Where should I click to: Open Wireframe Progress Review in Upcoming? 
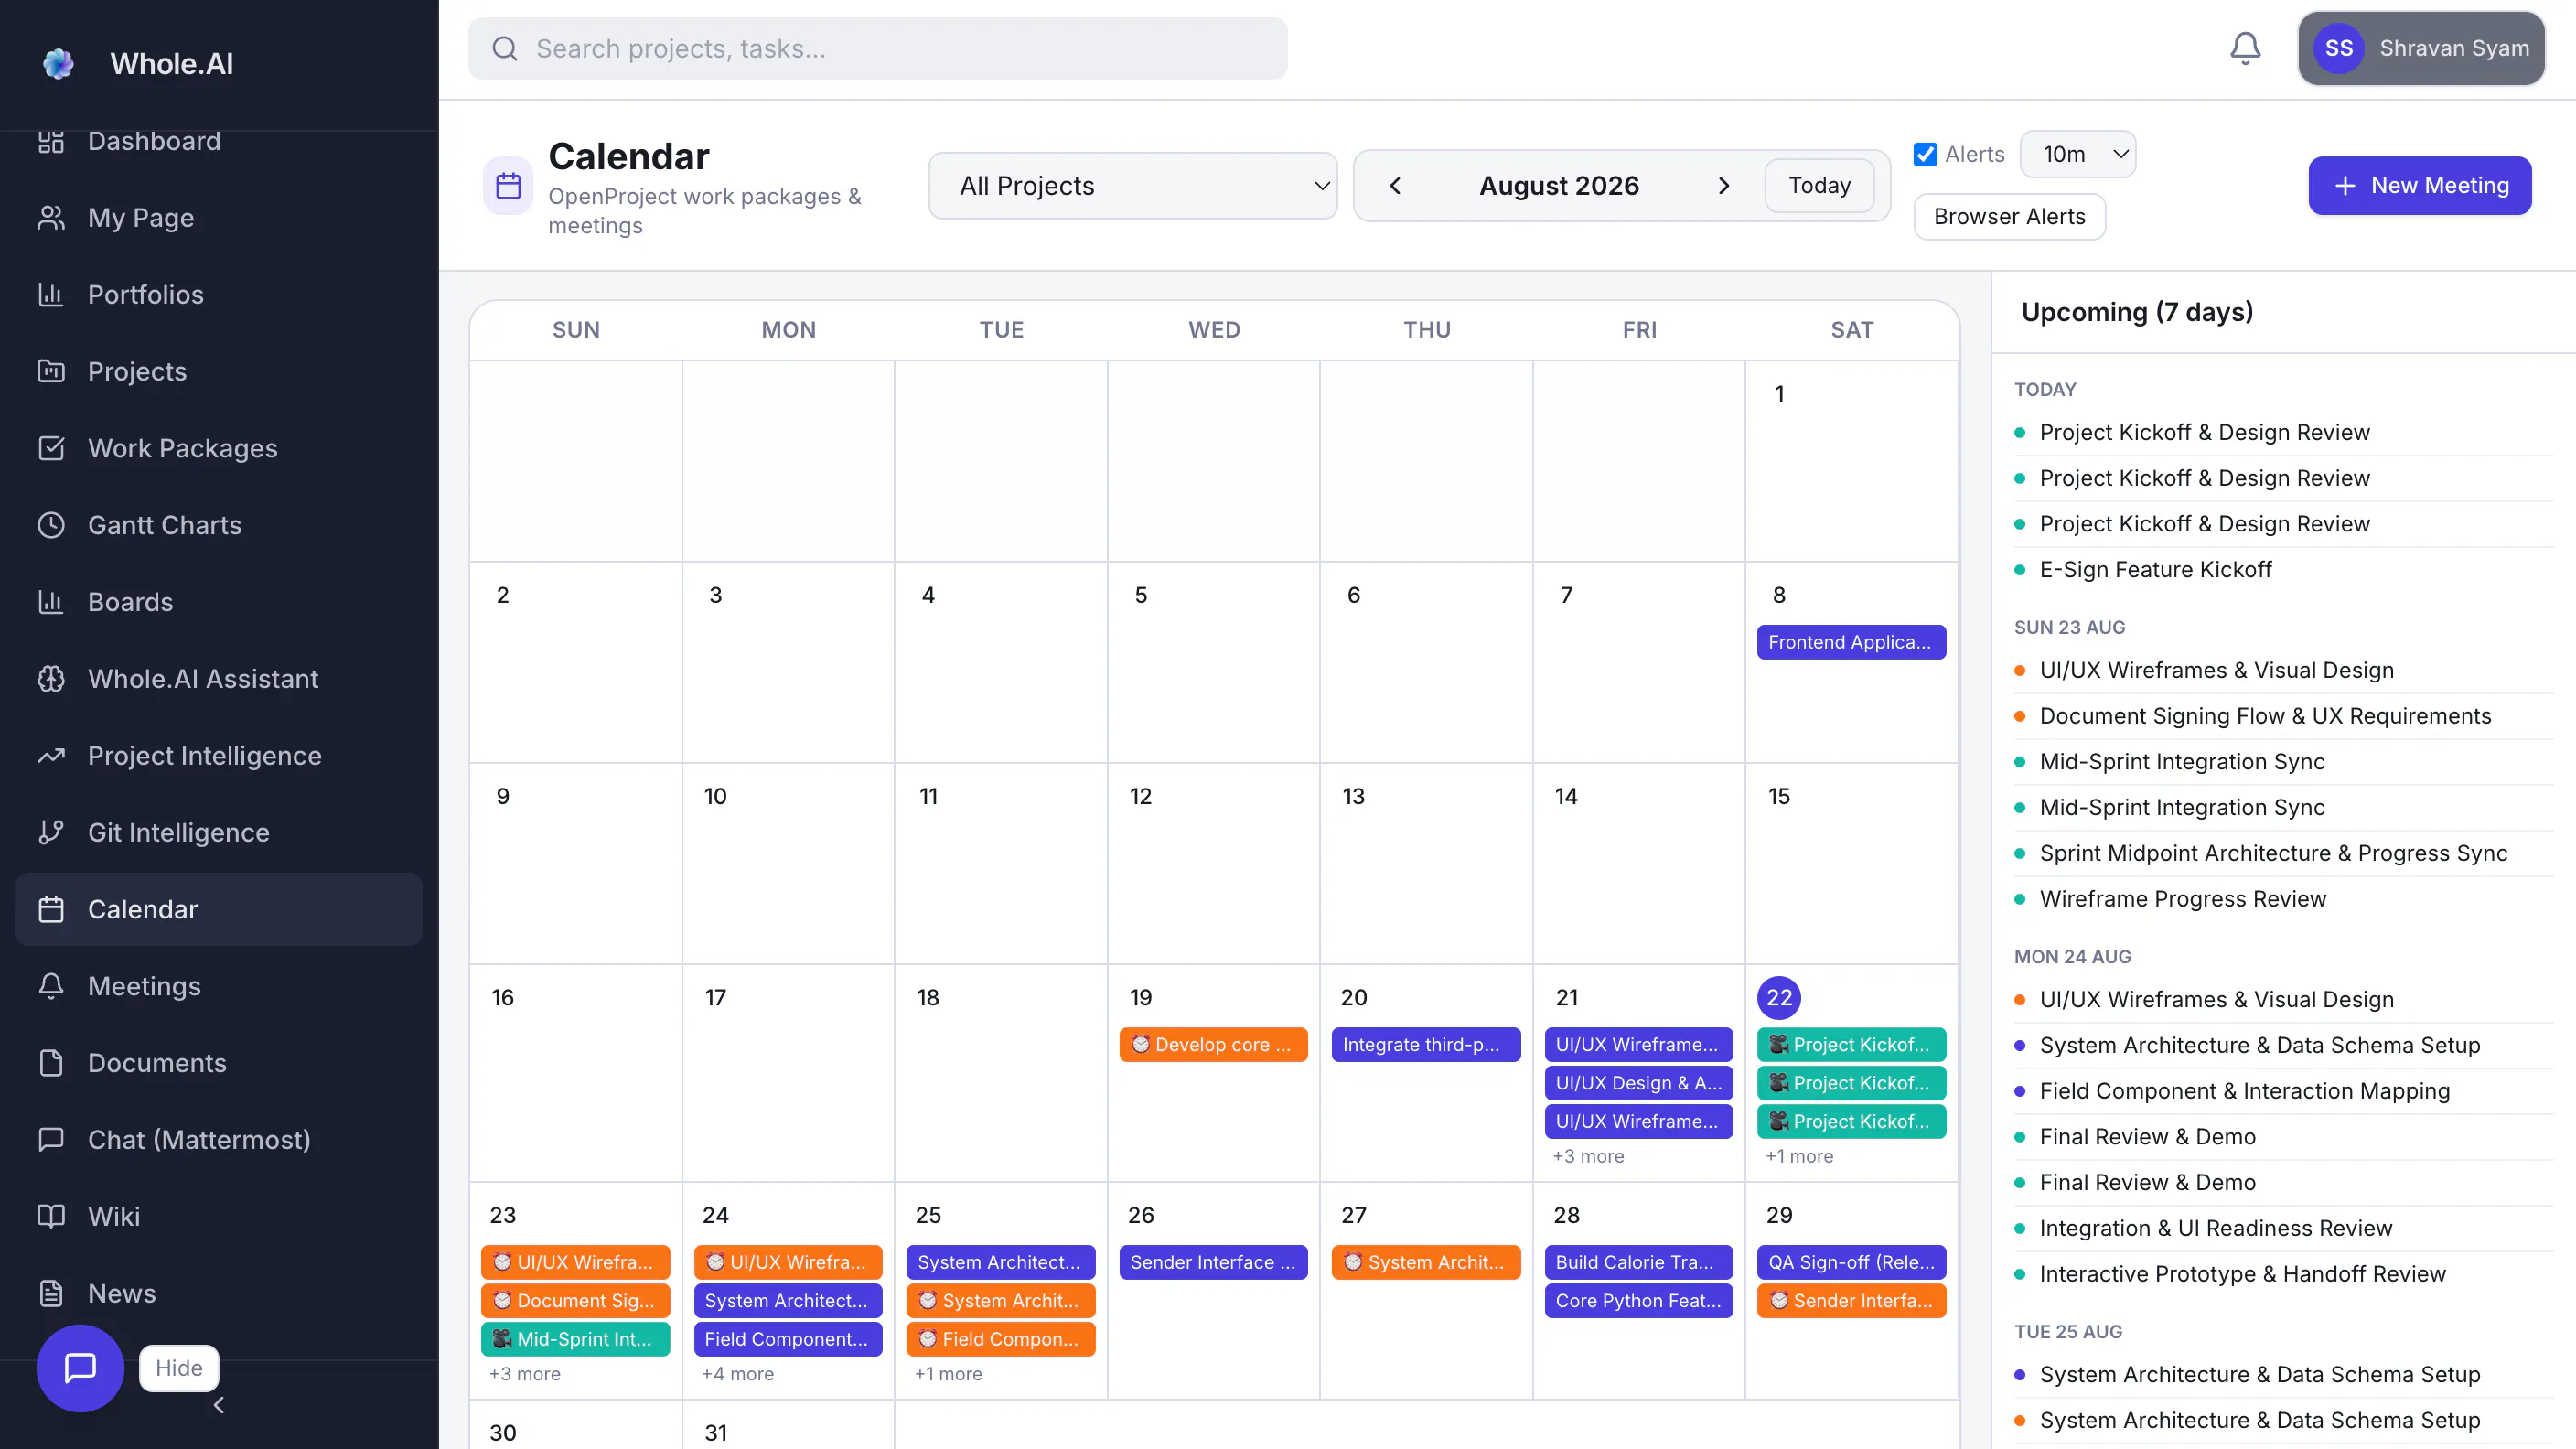point(2284,899)
